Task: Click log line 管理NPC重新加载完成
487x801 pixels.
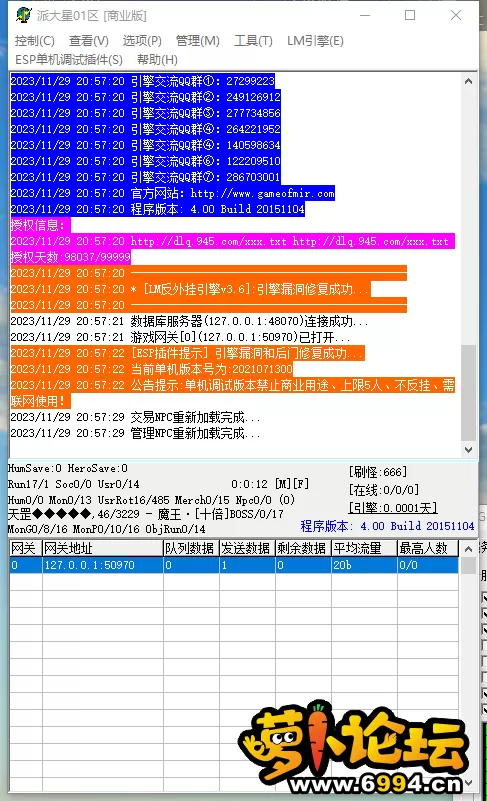Action: [135, 433]
